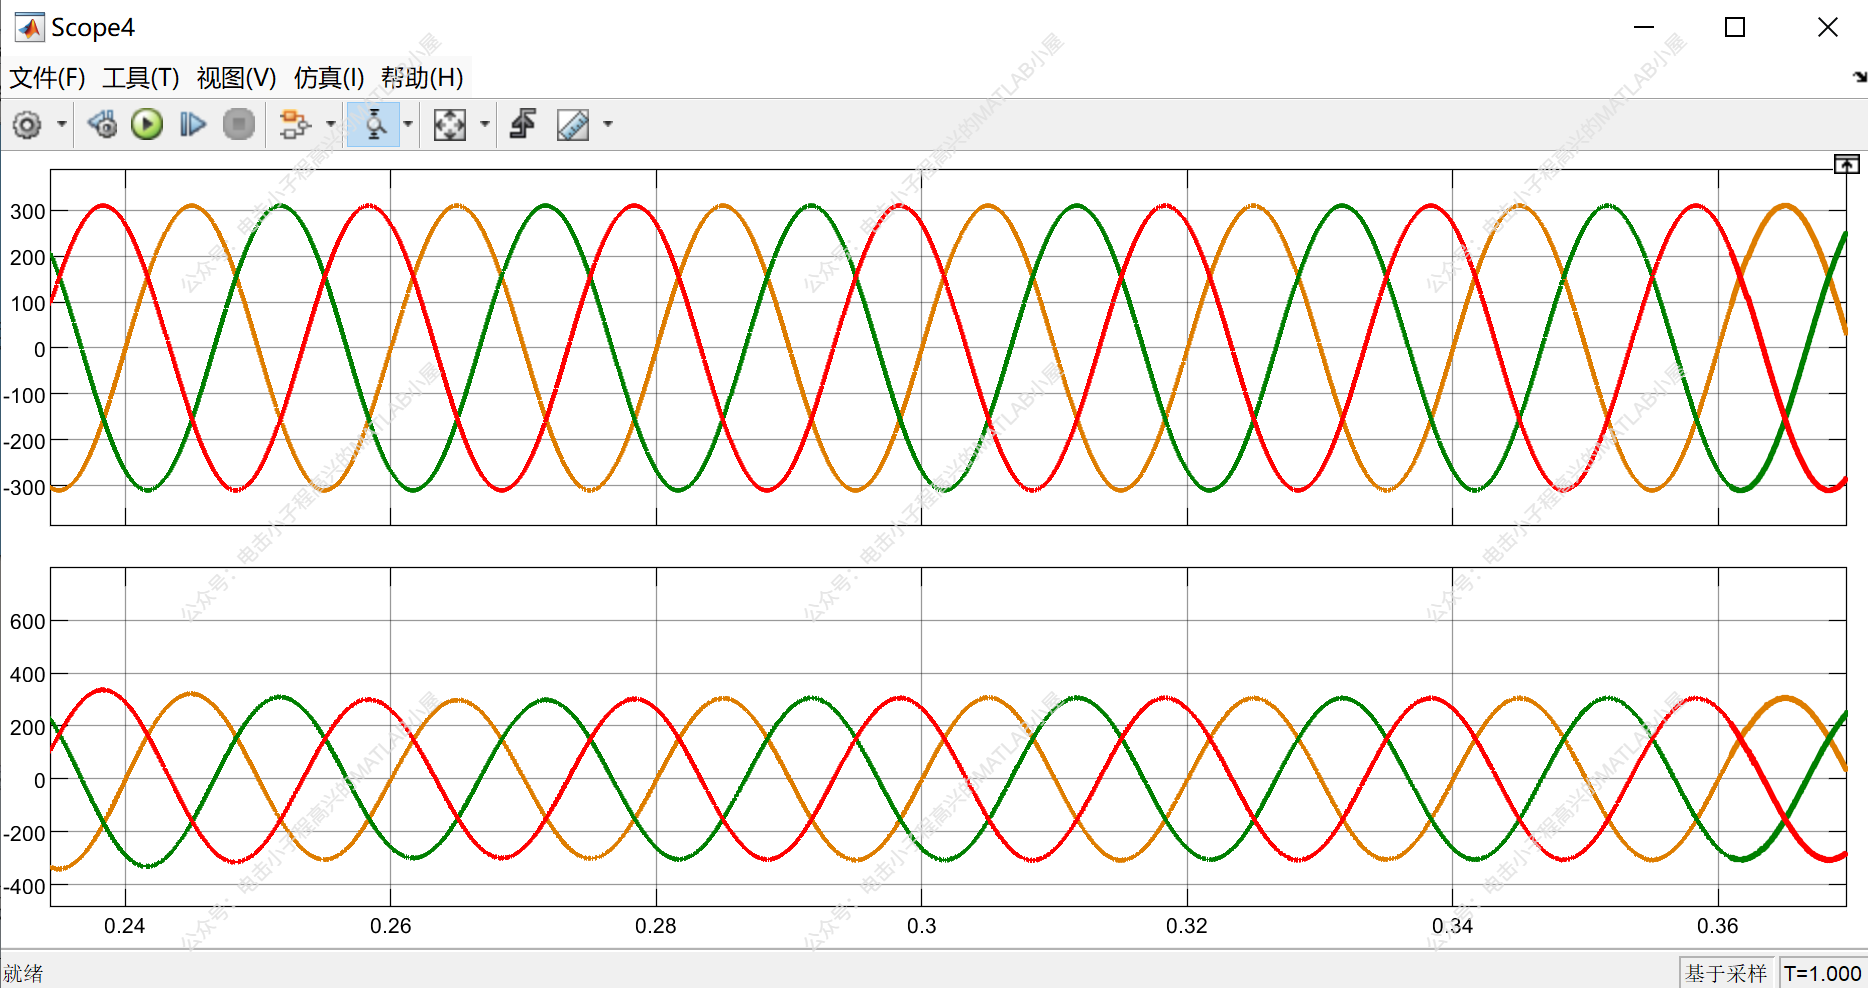Run the simulation with the green play button
The width and height of the screenshot is (1868, 988).
[x=147, y=125]
